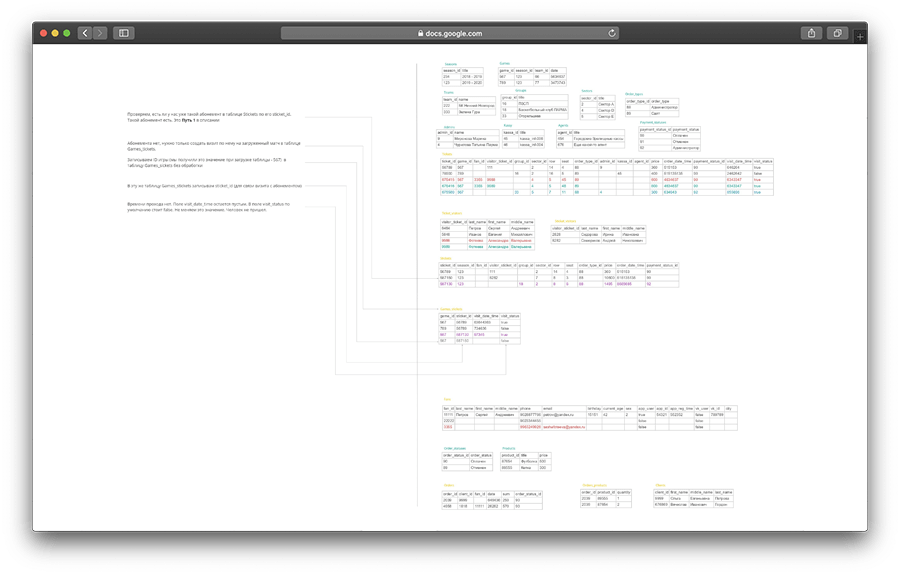Click the Clients table heading
Image resolution: width=900 pixels, height=574 pixels.
pyautogui.click(x=662, y=485)
